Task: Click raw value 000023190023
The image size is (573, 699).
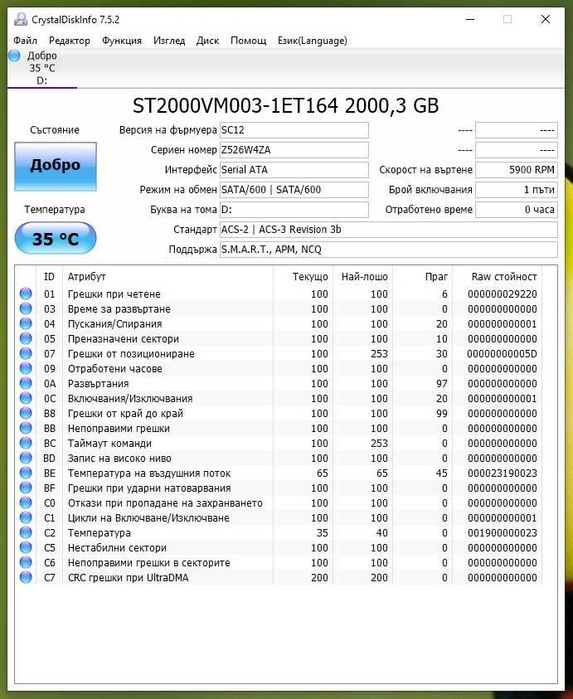Action: point(502,473)
